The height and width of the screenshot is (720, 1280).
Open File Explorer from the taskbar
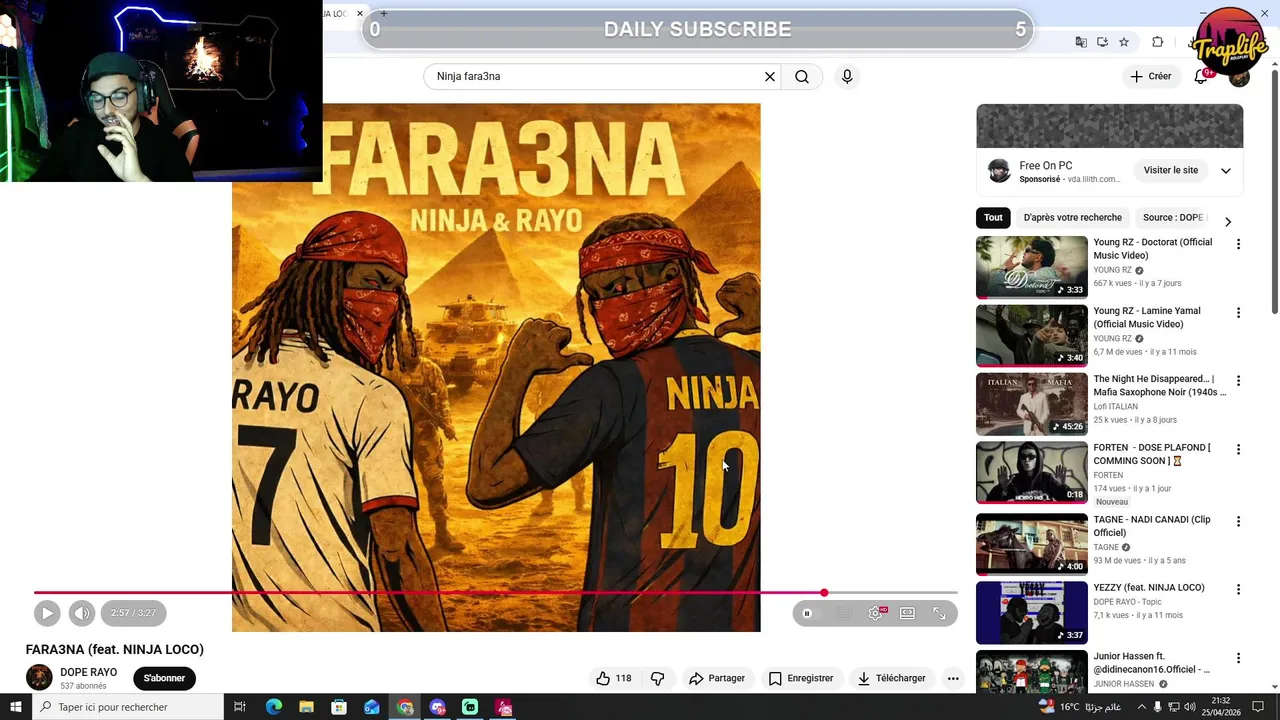pos(306,707)
